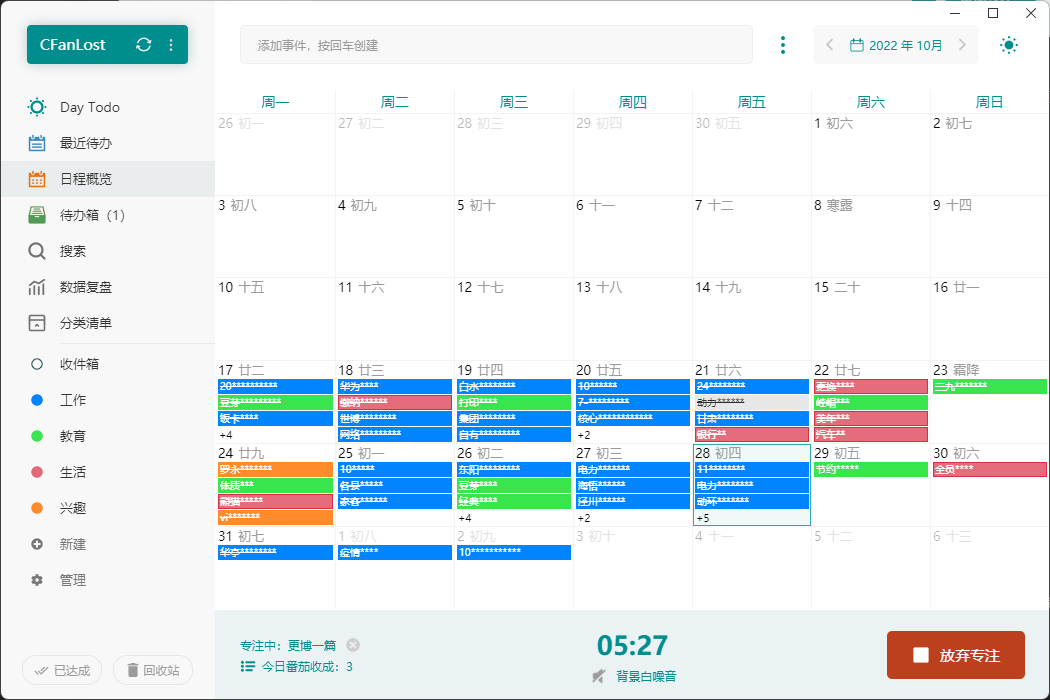Select the date cell 8 寒露
Image resolution: width=1050 pixels, height=700 pixels.
pyautogui.click(x=871, y=236)
